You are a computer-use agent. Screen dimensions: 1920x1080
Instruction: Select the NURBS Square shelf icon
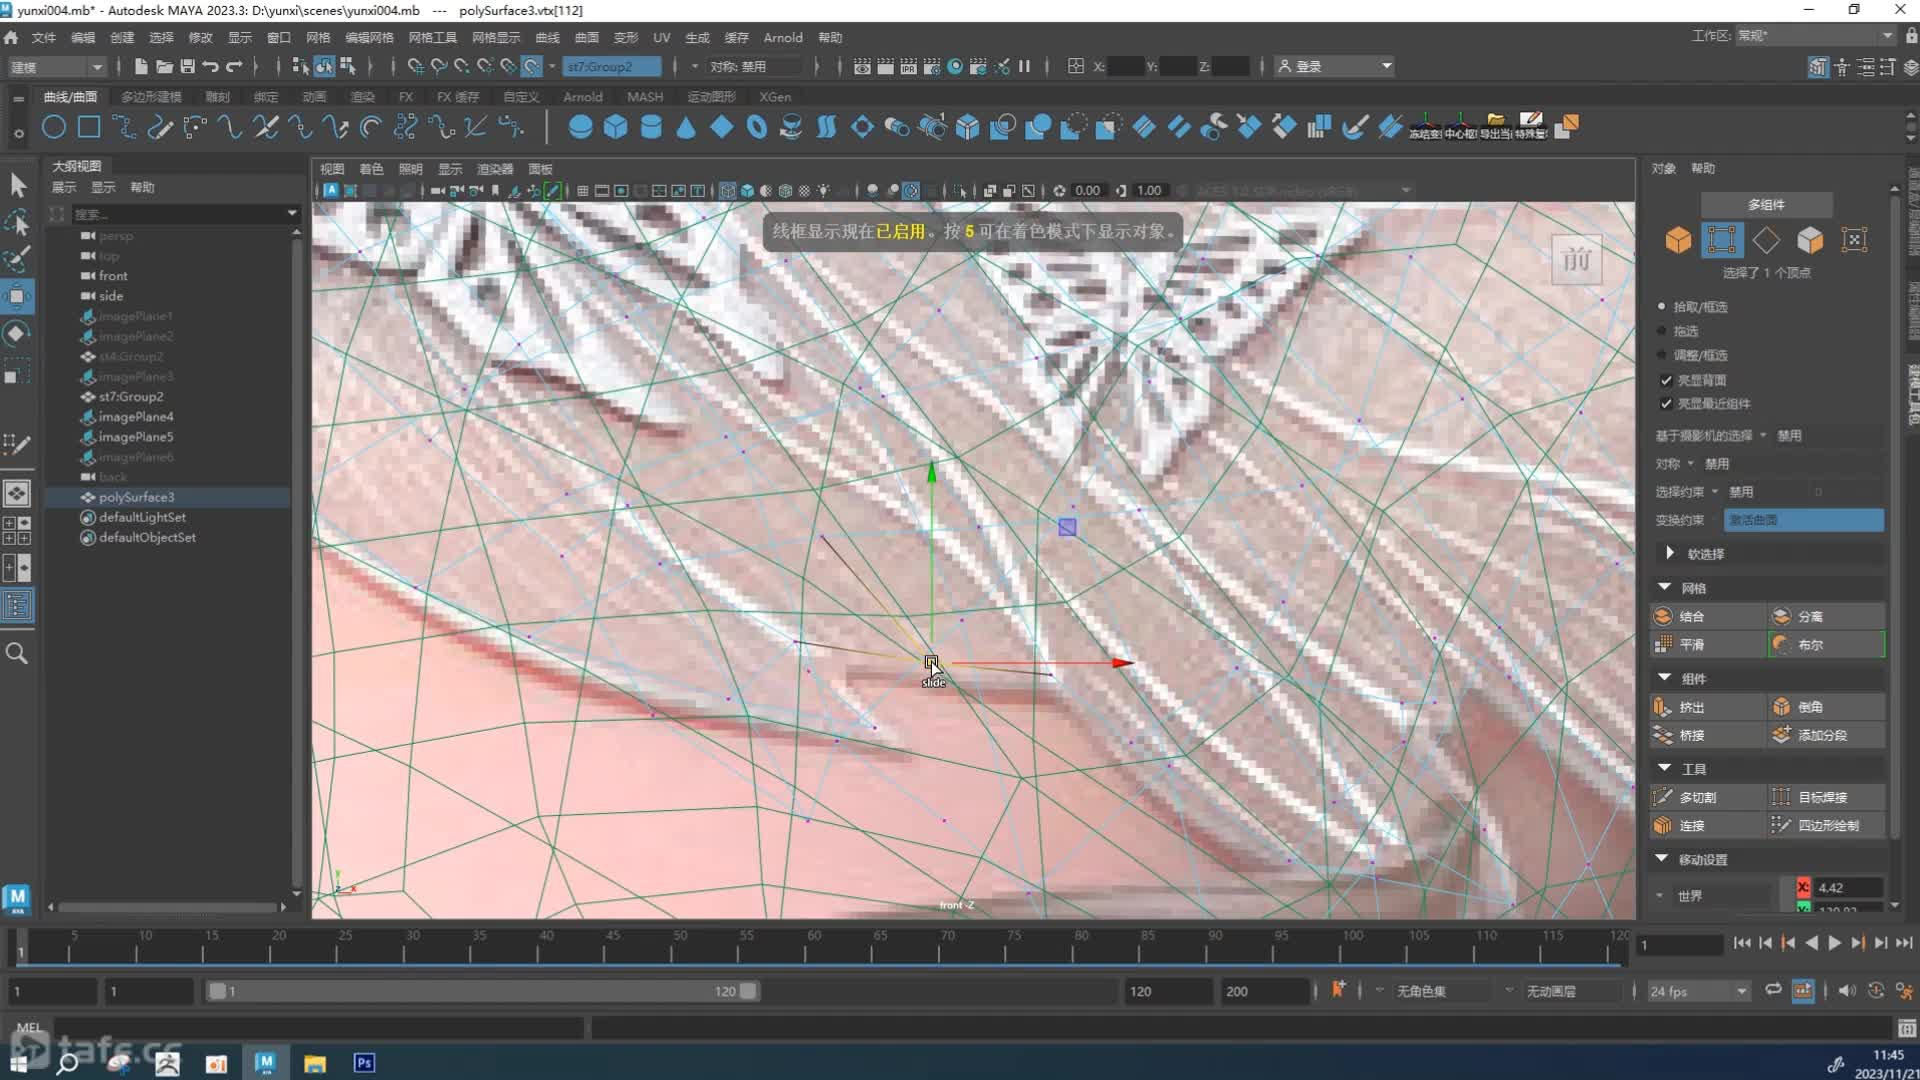tap(89, 127)
